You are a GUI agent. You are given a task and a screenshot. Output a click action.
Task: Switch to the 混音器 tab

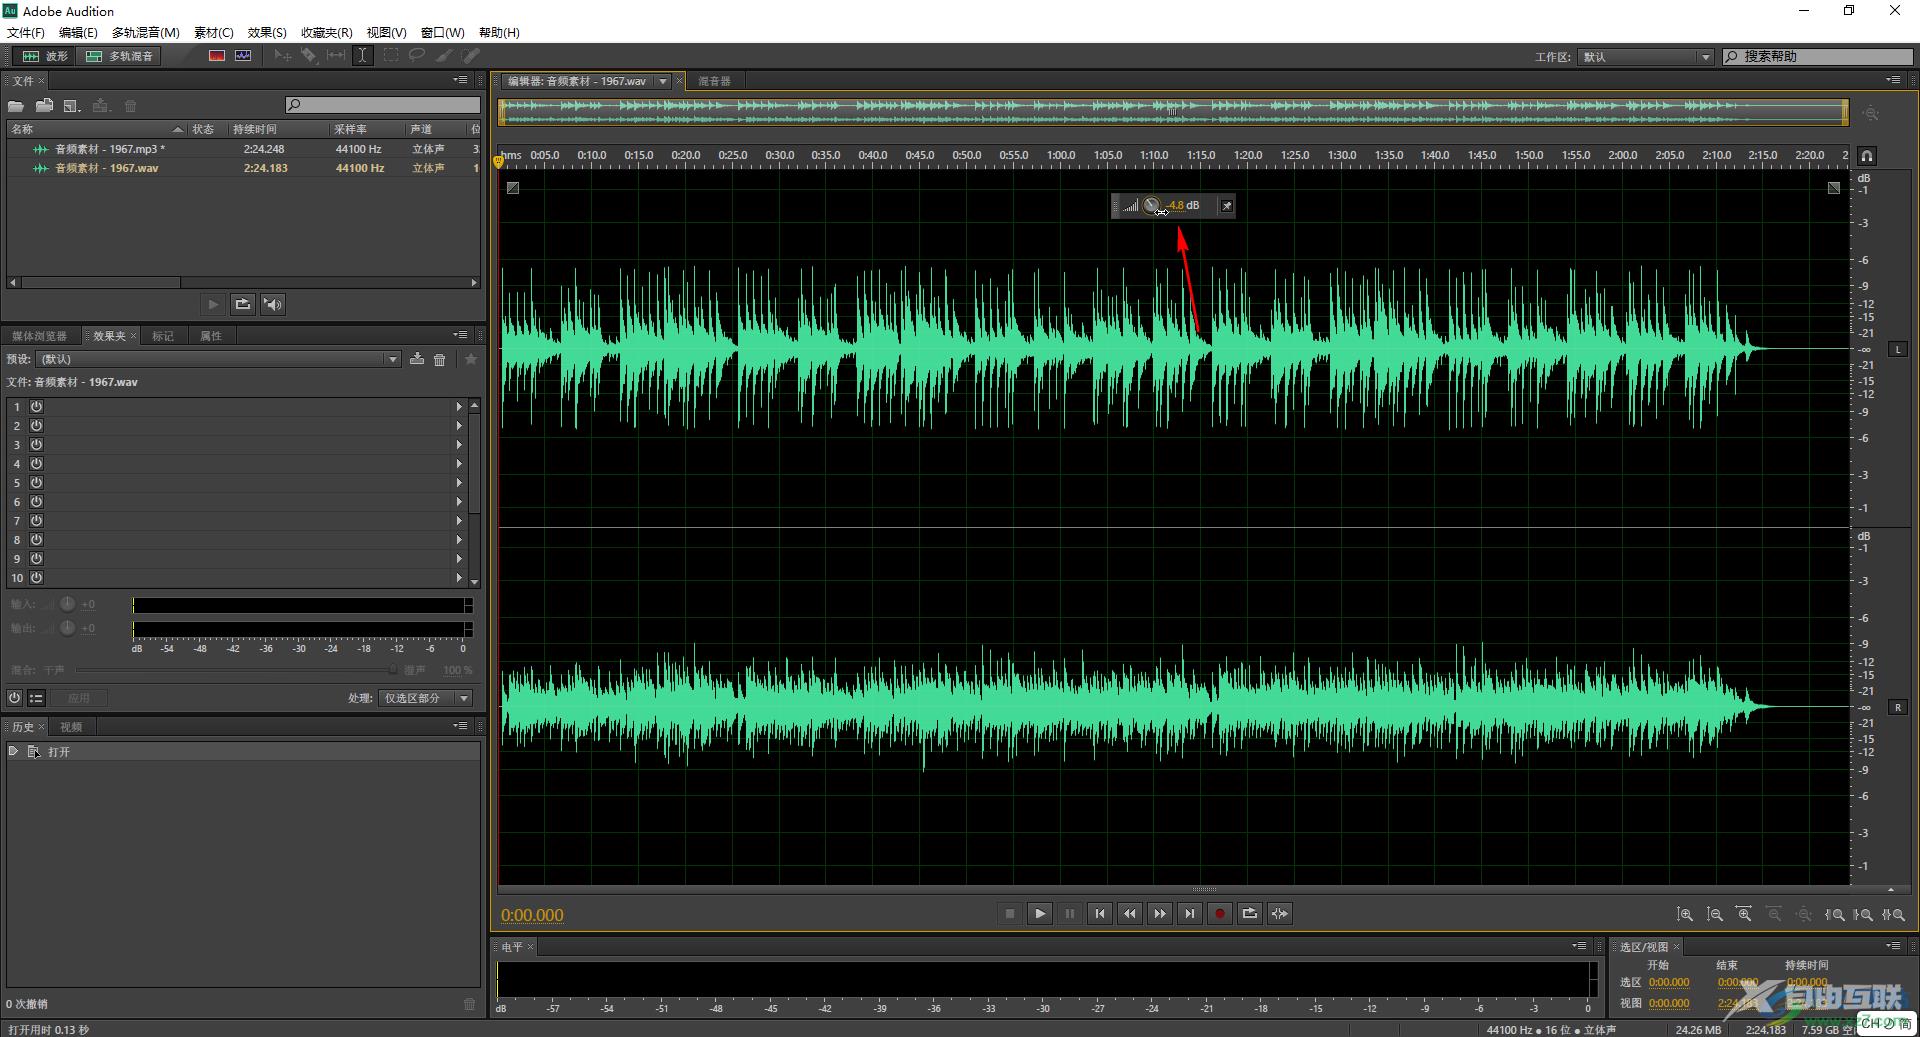[714, 81]
